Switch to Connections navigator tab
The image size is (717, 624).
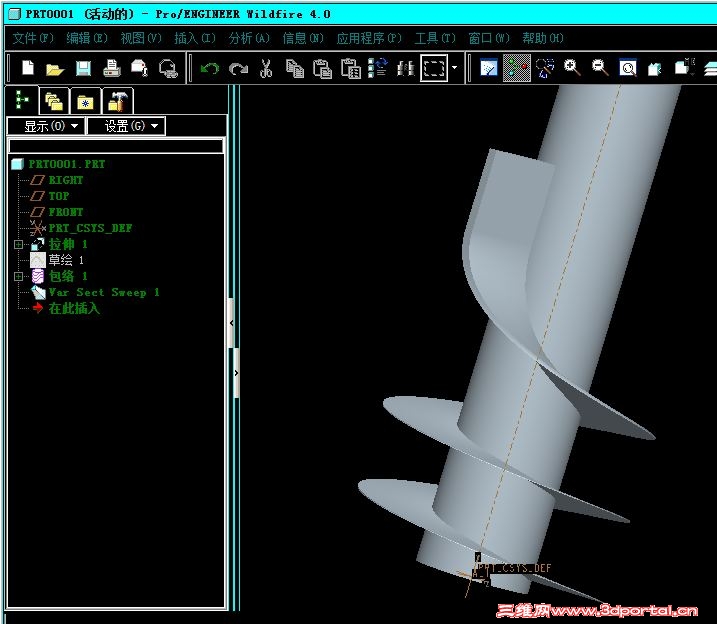point(118,101)
